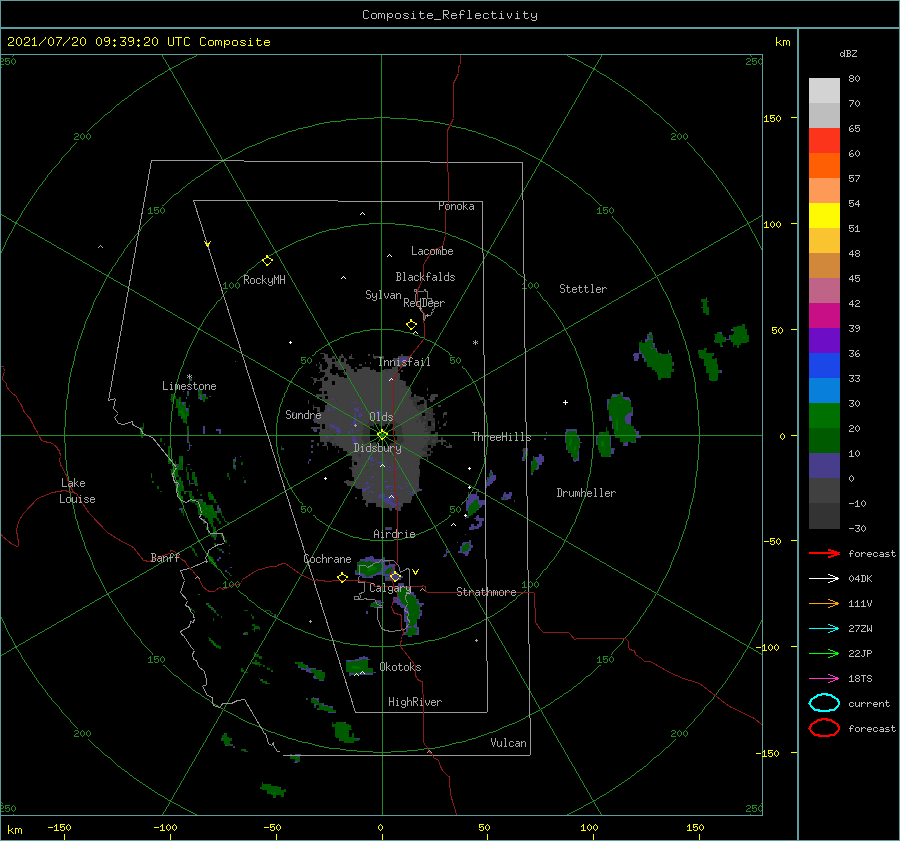Click the magenta 18TS arrow legend icon
The width and height of the screenshot is (900, 841).
(824, 679)
